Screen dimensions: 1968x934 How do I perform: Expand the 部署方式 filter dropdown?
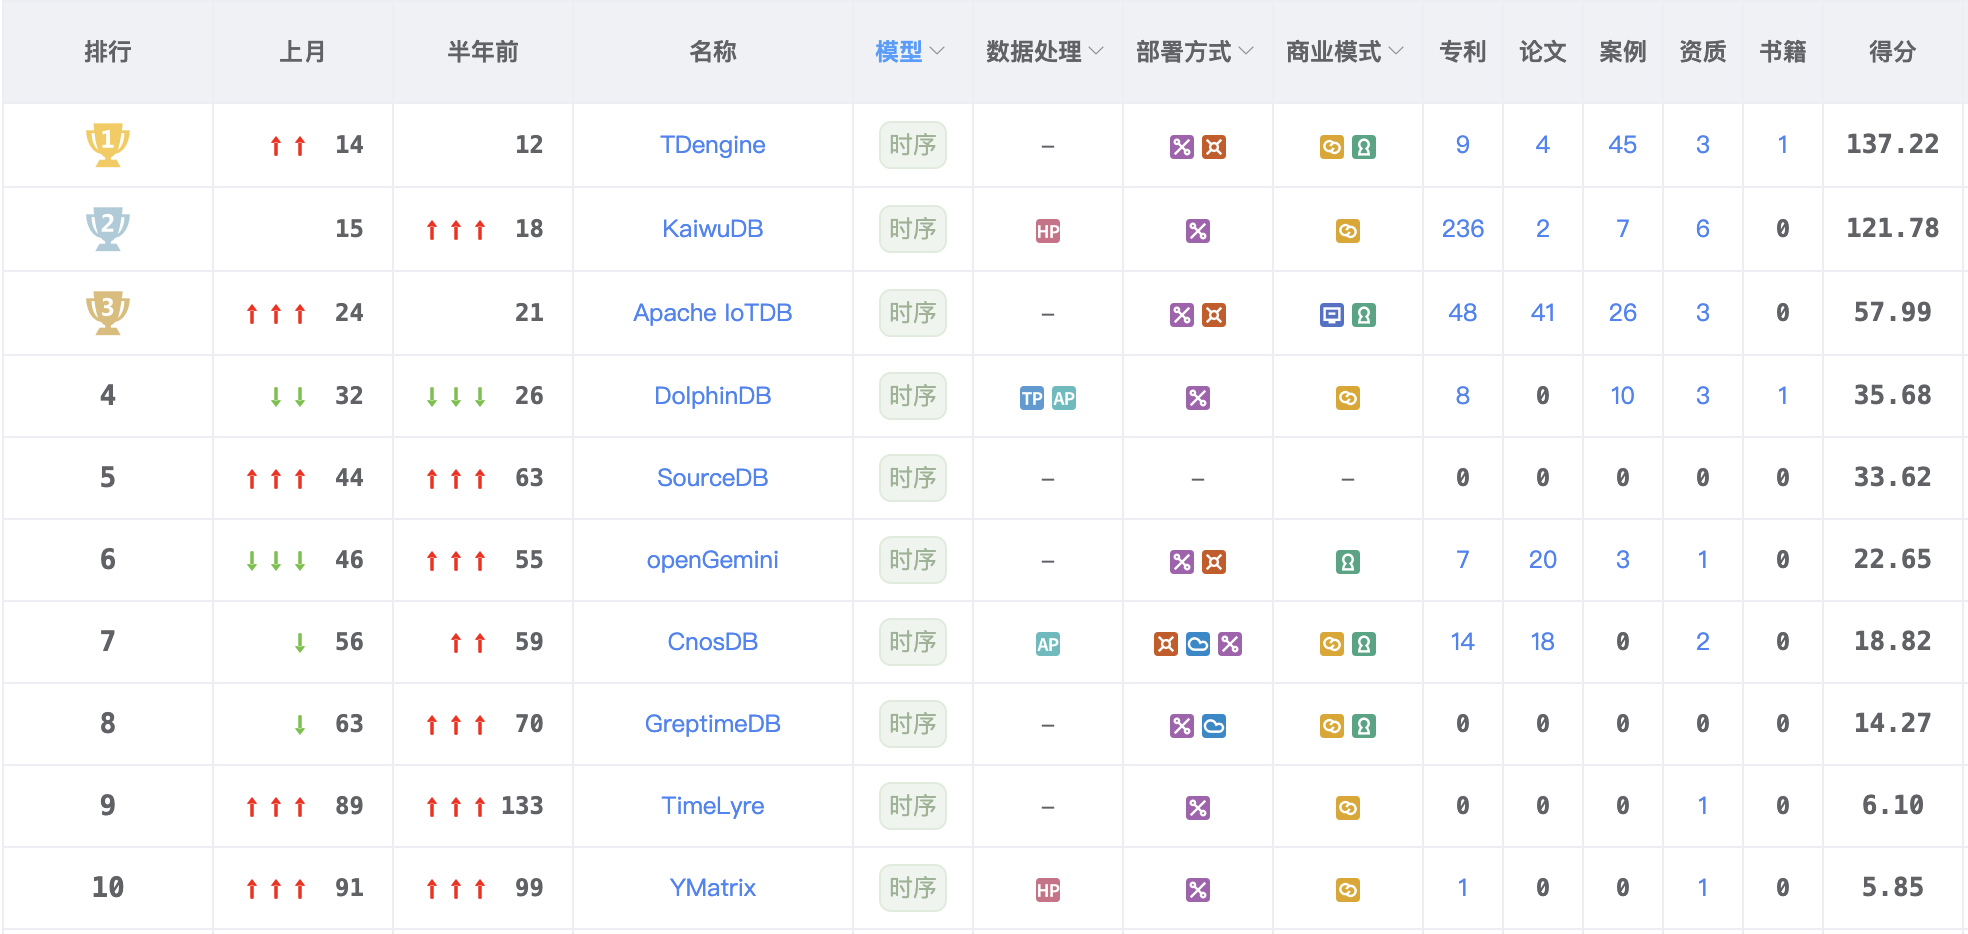(1195, 52)
